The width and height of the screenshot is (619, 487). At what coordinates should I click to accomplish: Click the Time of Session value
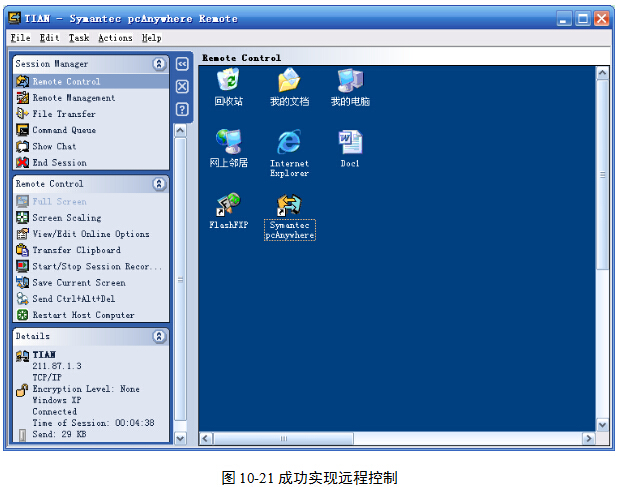(135, 423)
